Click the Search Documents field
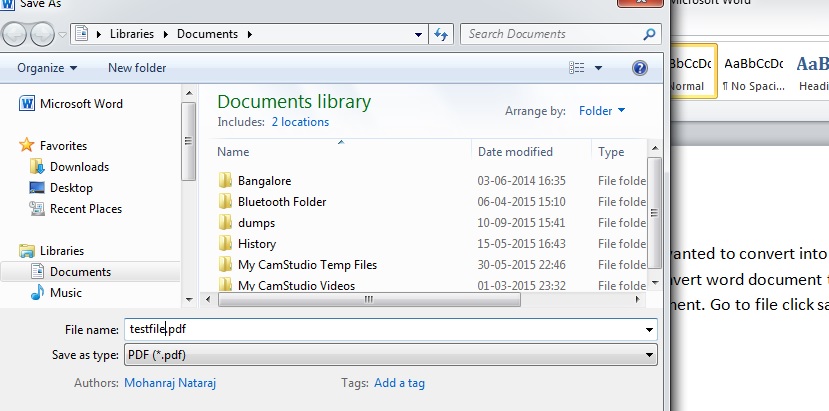This screenshot has width=829, height=411. coord(561,34)
